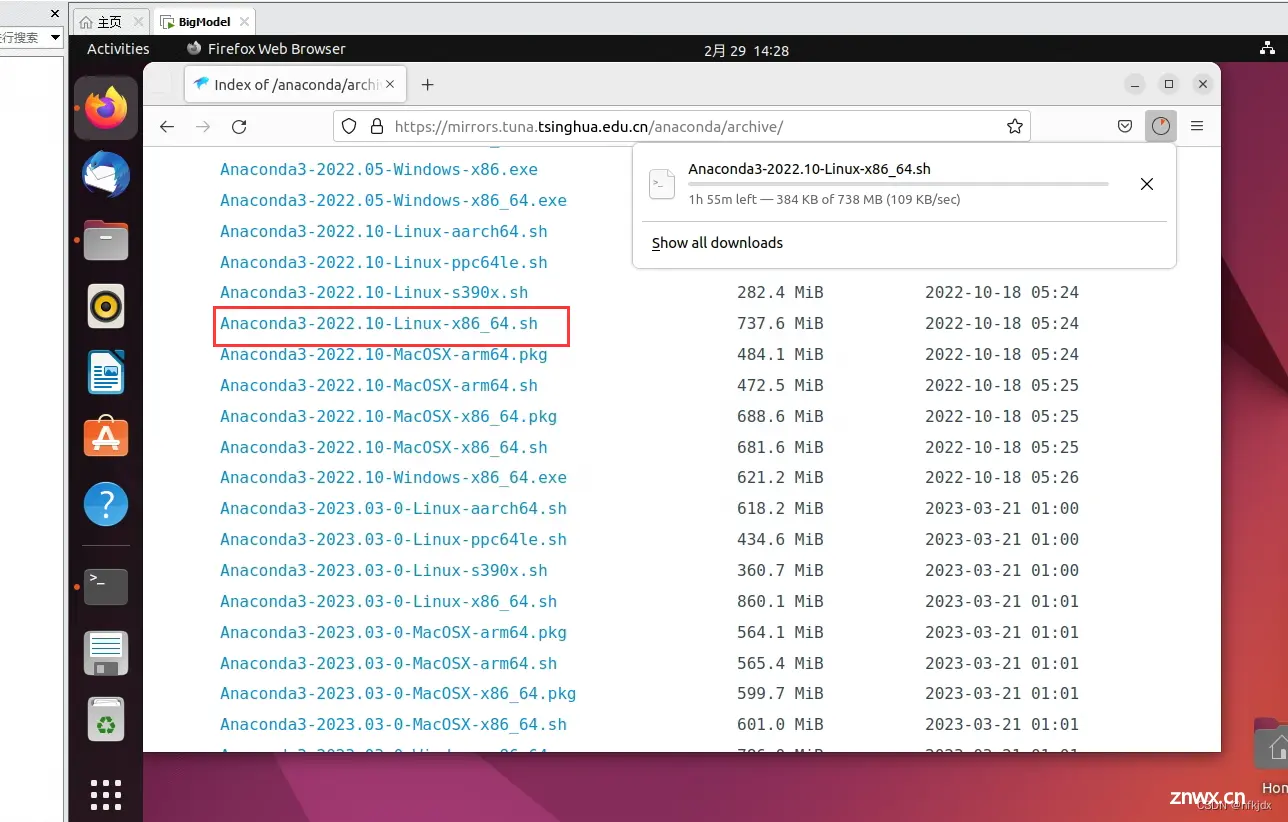Open Anaconda3-2022.05-Windows-x86.exe link
The width and height of the screenshot is (1288, 822).
379,170
